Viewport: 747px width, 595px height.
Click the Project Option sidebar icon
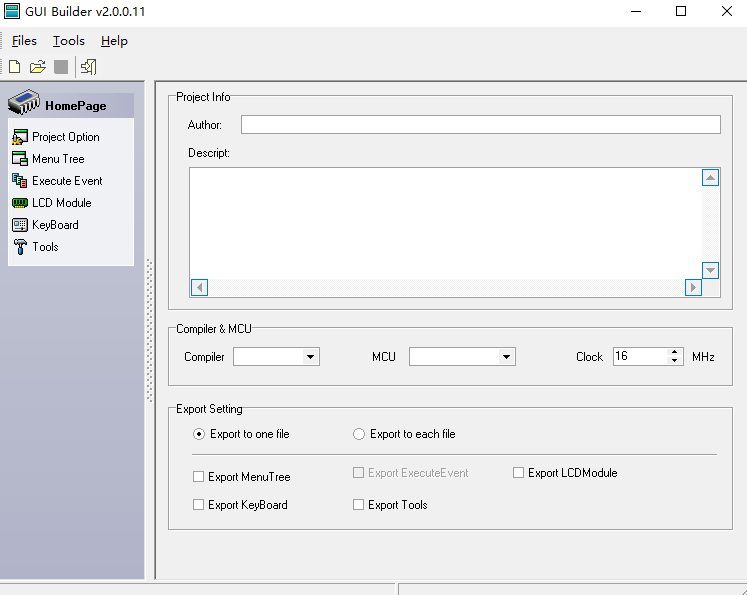coord(20,137)
